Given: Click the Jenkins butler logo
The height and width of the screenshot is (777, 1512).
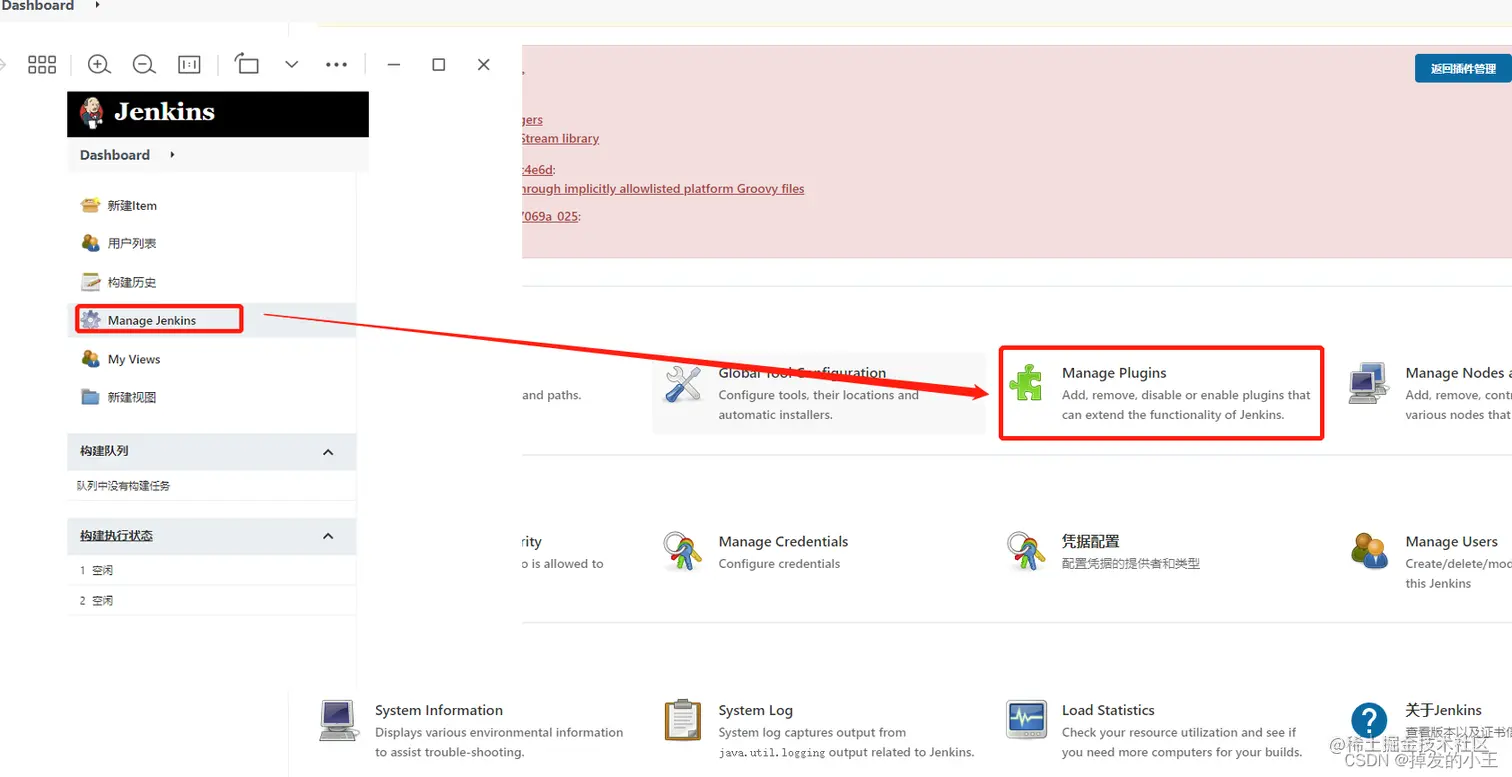Looking at the screenshot, I should click(91, 112).
